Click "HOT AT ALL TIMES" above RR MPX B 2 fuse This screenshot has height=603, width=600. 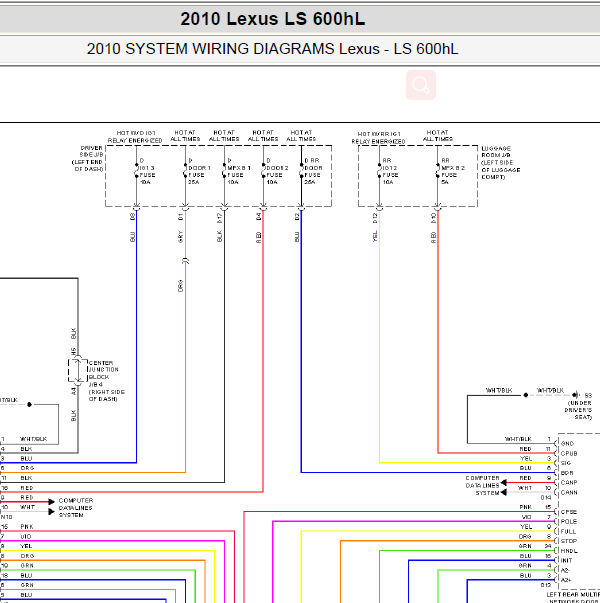click(x=438, y=135)
